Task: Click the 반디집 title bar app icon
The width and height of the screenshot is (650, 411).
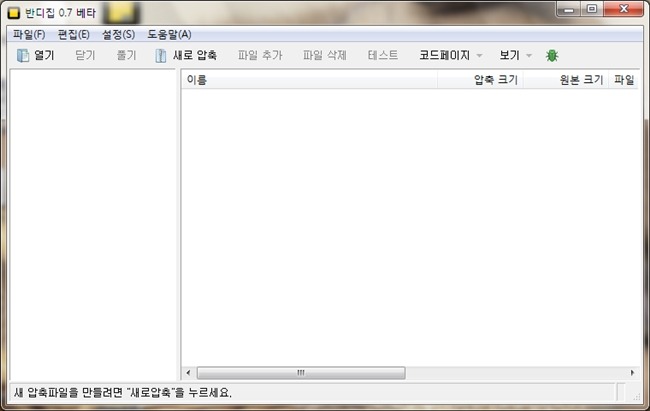Action: coord(14,13)
